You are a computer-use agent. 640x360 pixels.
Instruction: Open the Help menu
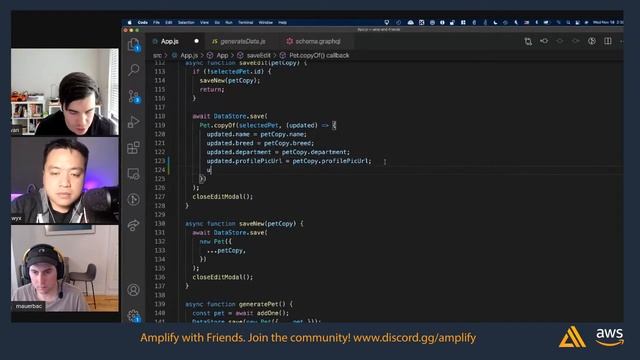coord(282,22)
